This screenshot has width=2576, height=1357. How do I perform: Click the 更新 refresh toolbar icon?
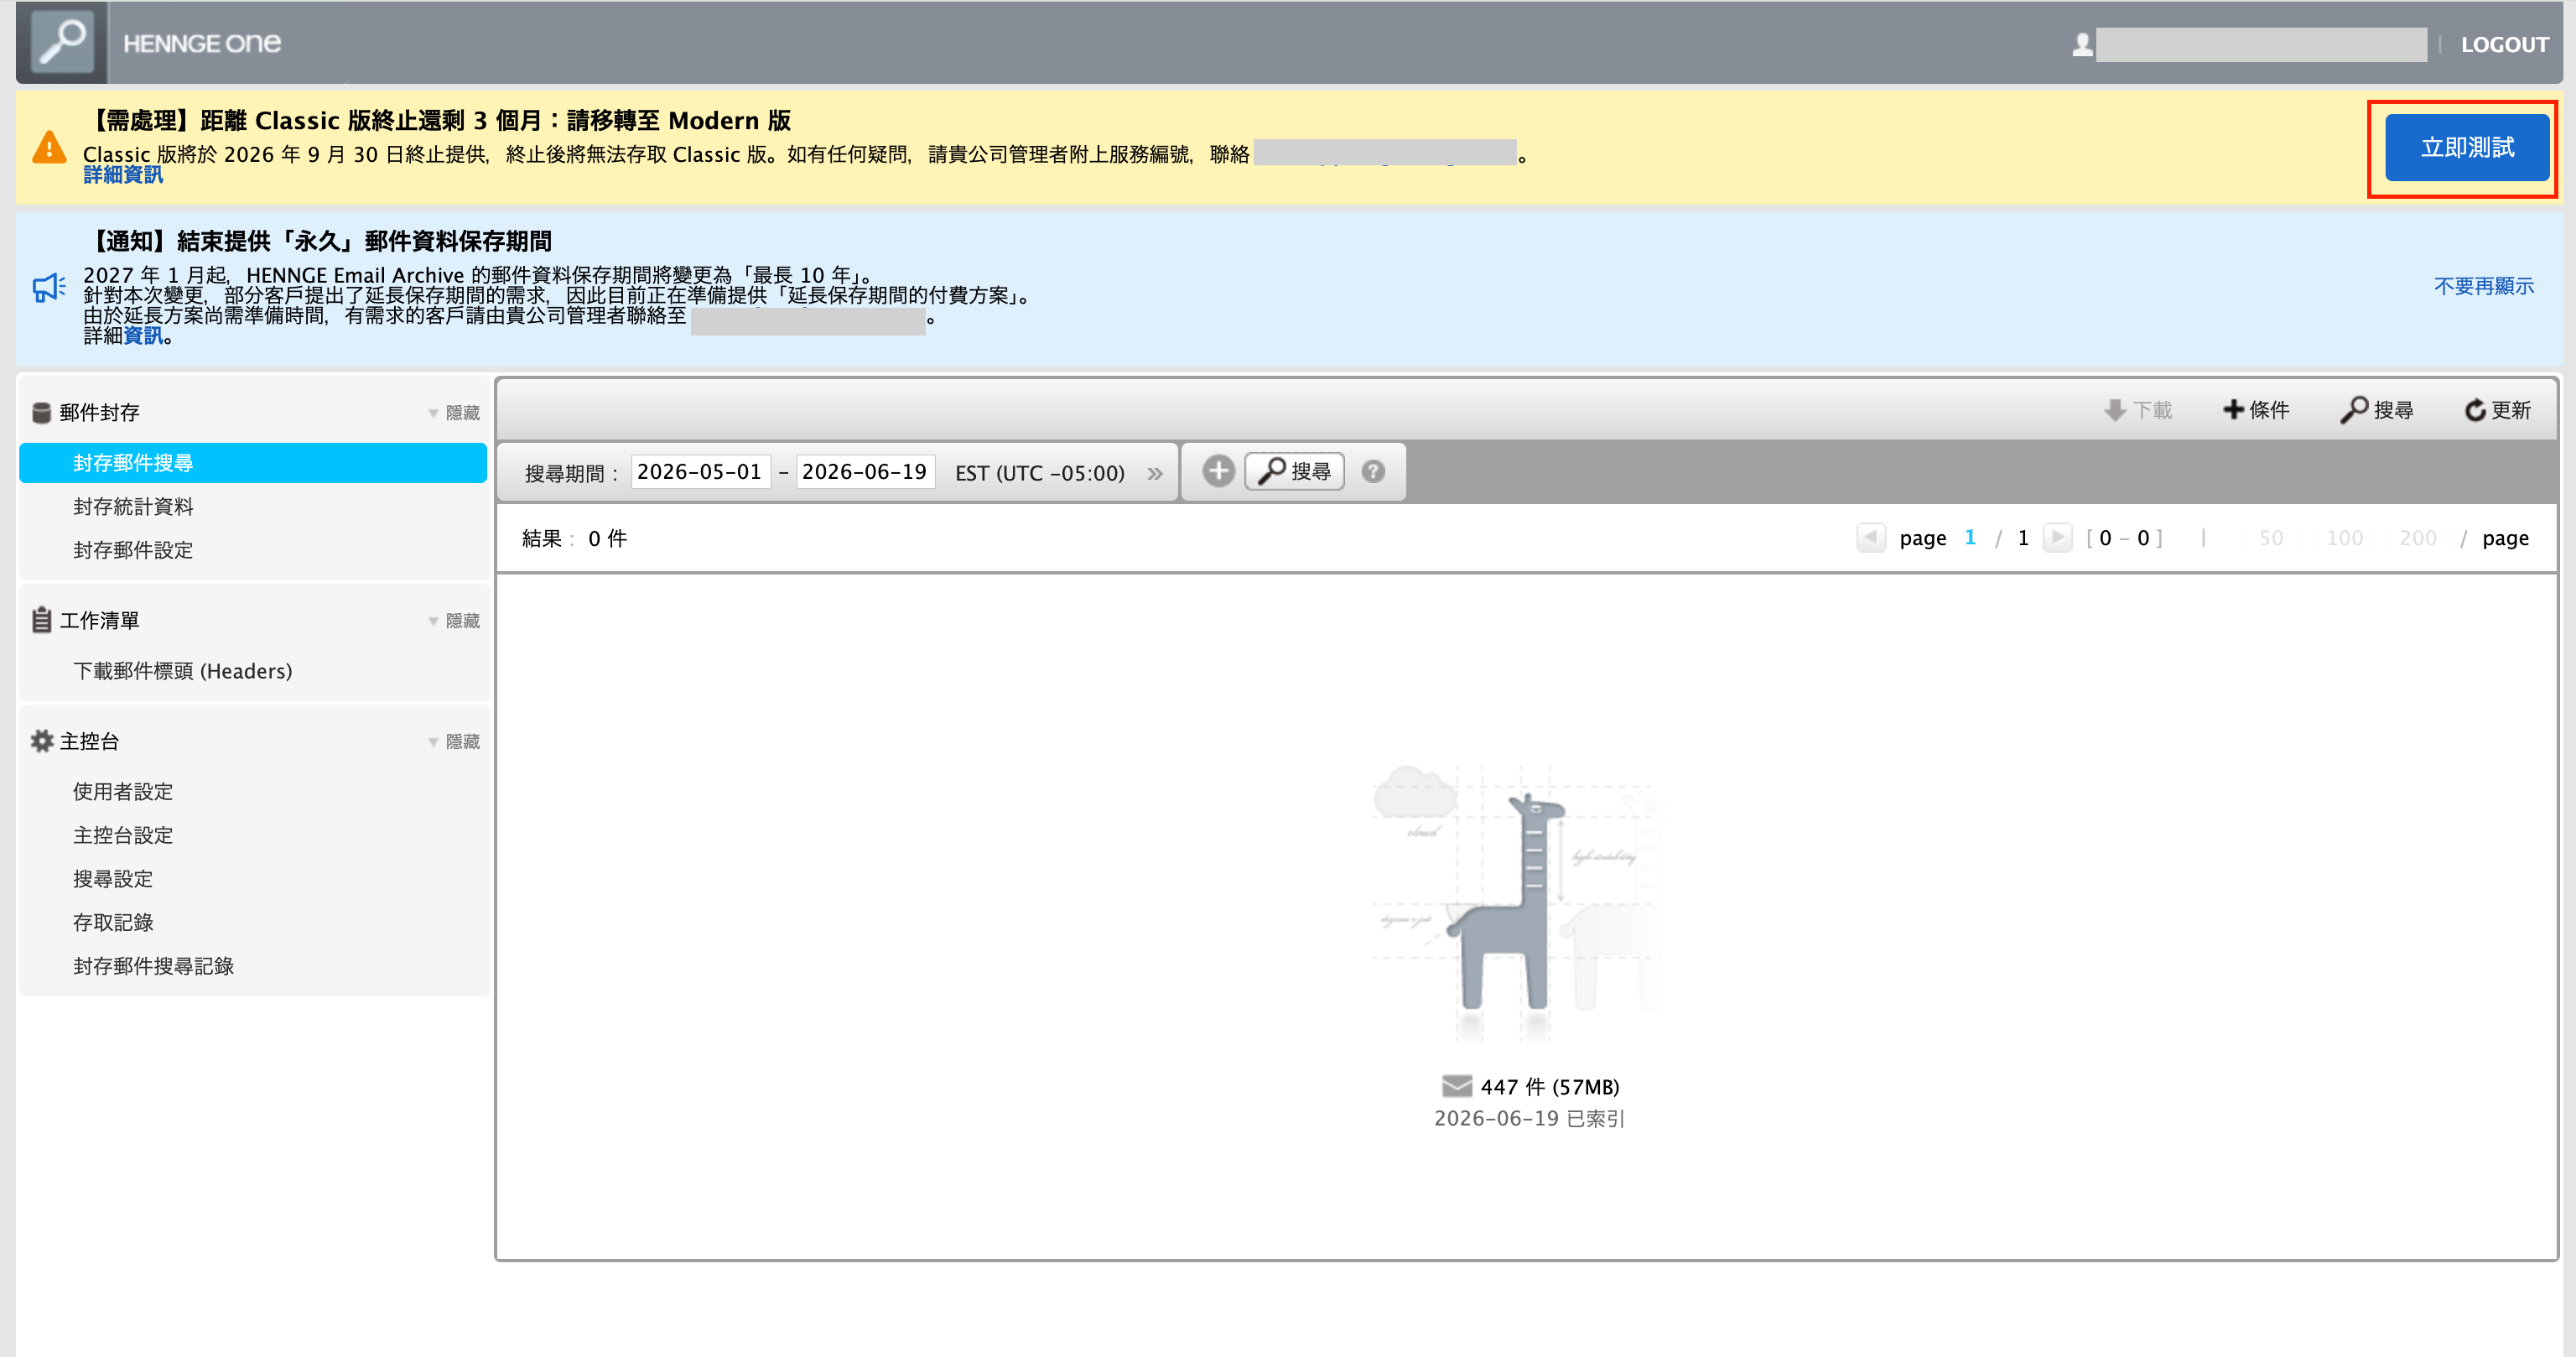tap(2475, 410)
